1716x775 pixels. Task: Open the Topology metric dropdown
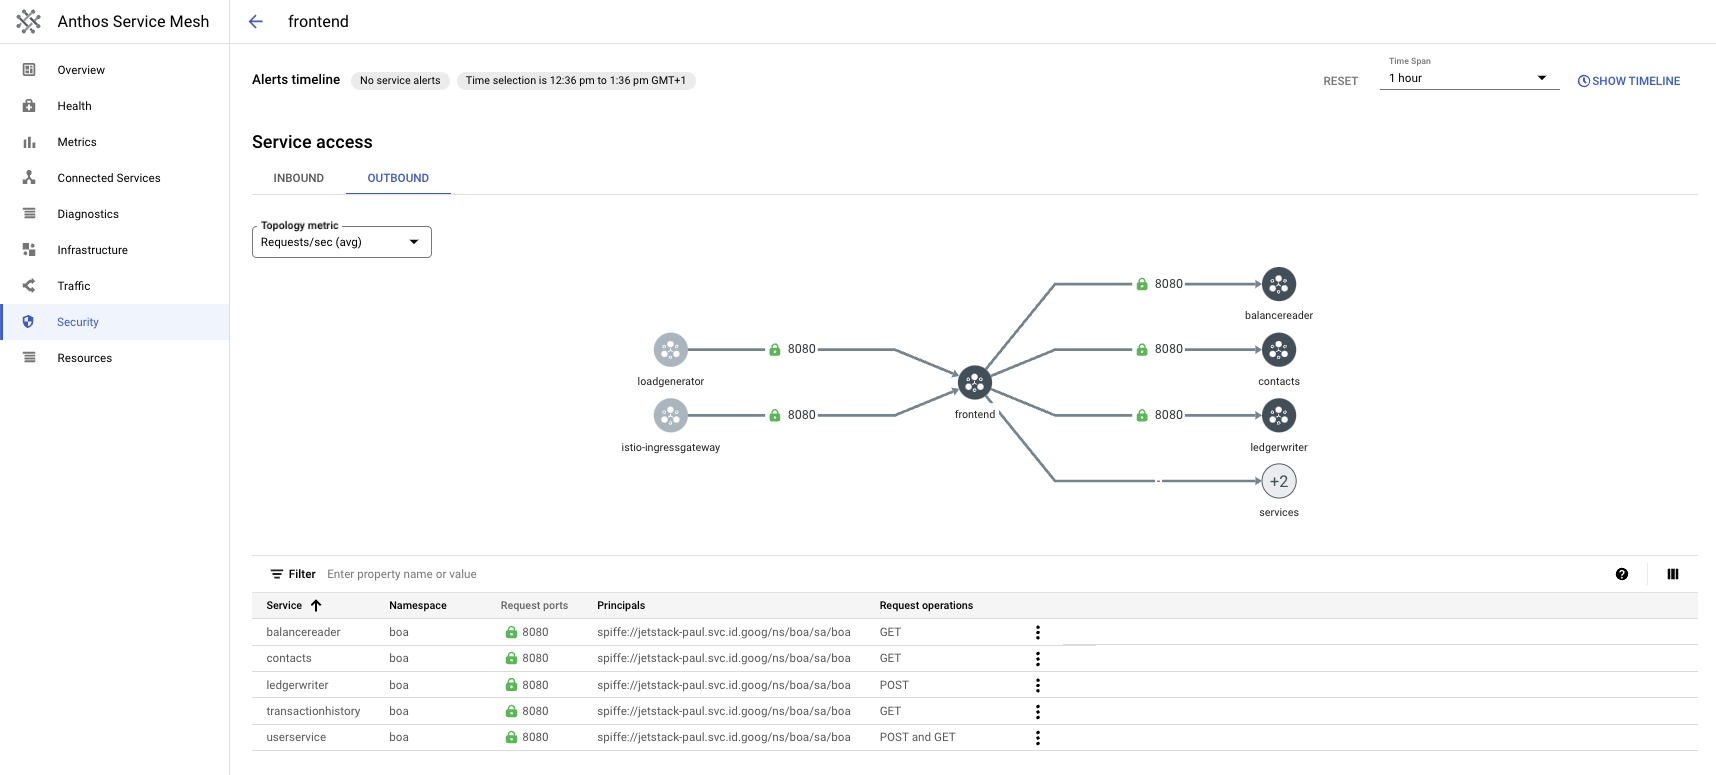pos(341,242)
